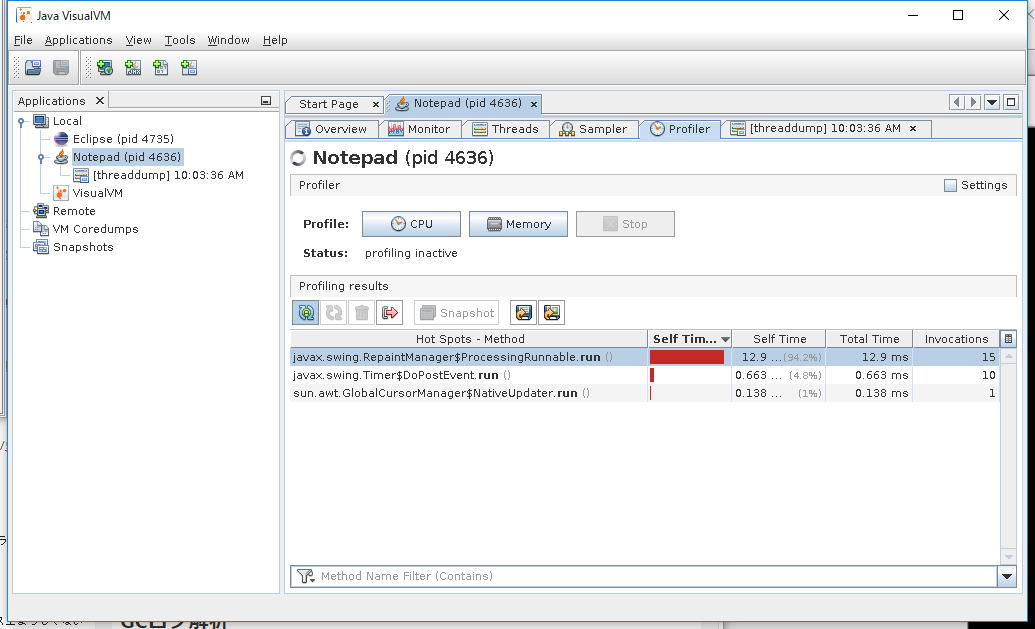Start Memory profiling
Screen dimensions: 1035x629
click(518, 224)
